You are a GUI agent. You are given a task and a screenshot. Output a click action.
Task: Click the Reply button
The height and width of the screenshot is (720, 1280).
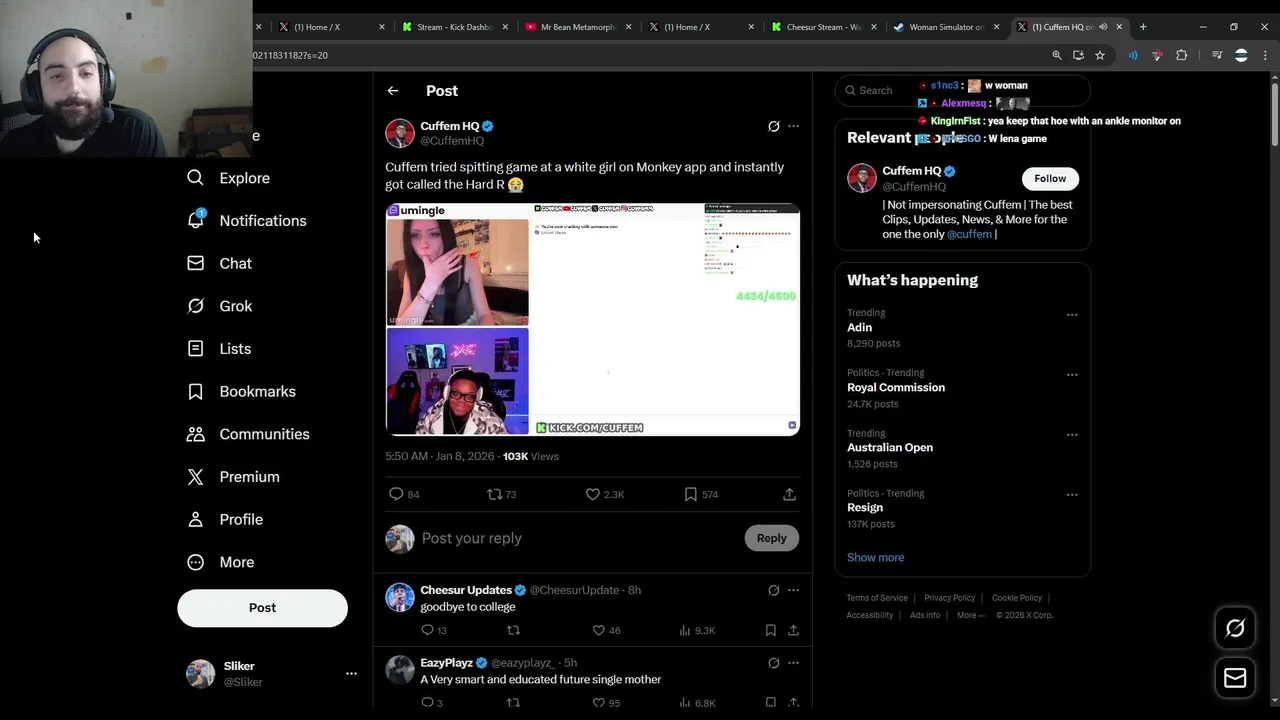(x=771, y=538)
